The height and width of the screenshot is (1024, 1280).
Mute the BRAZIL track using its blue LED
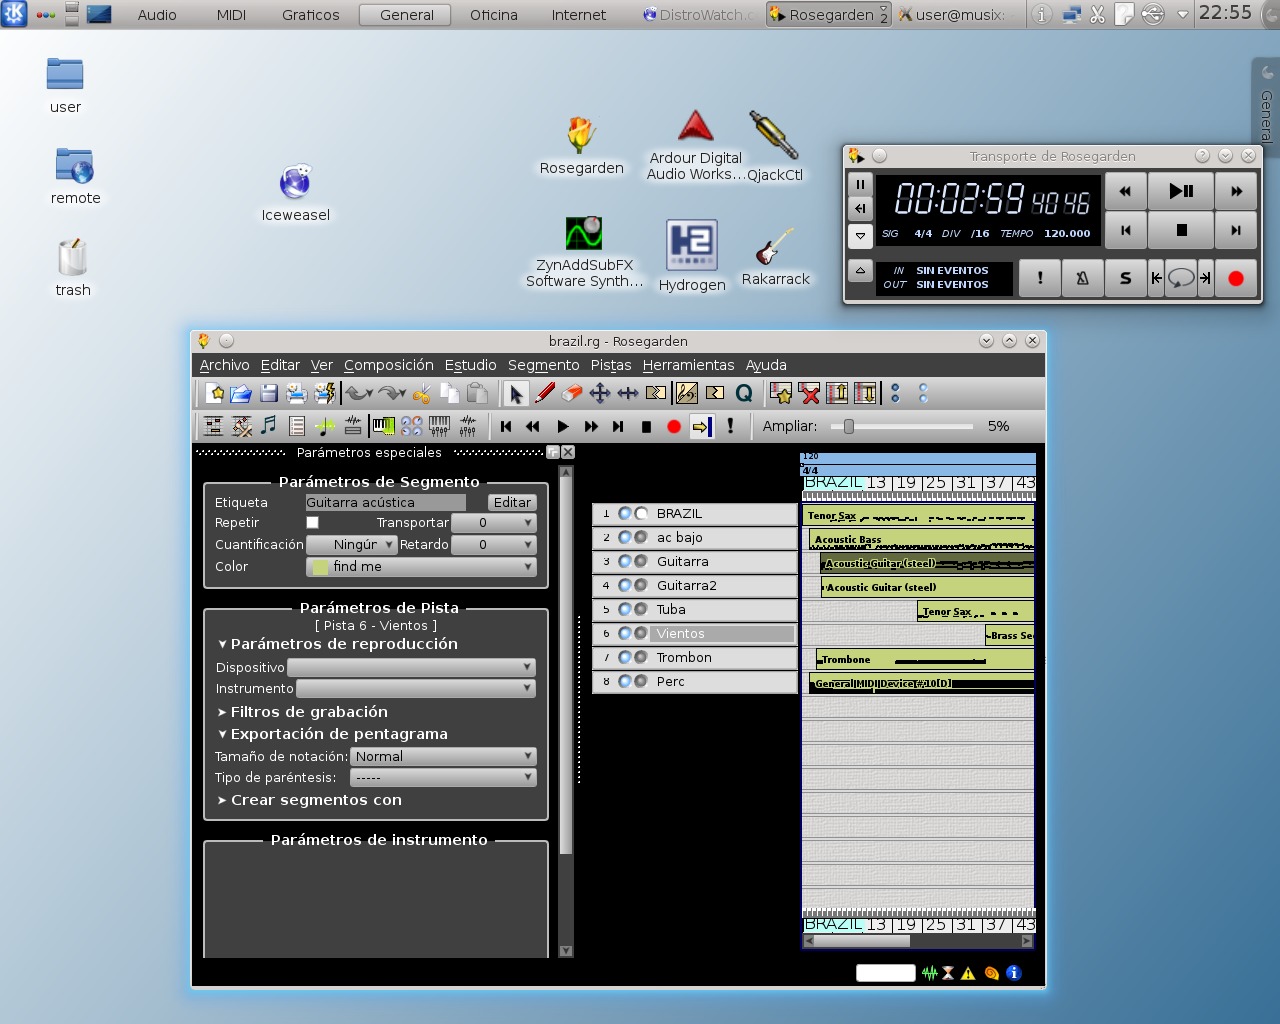(624, 514)
